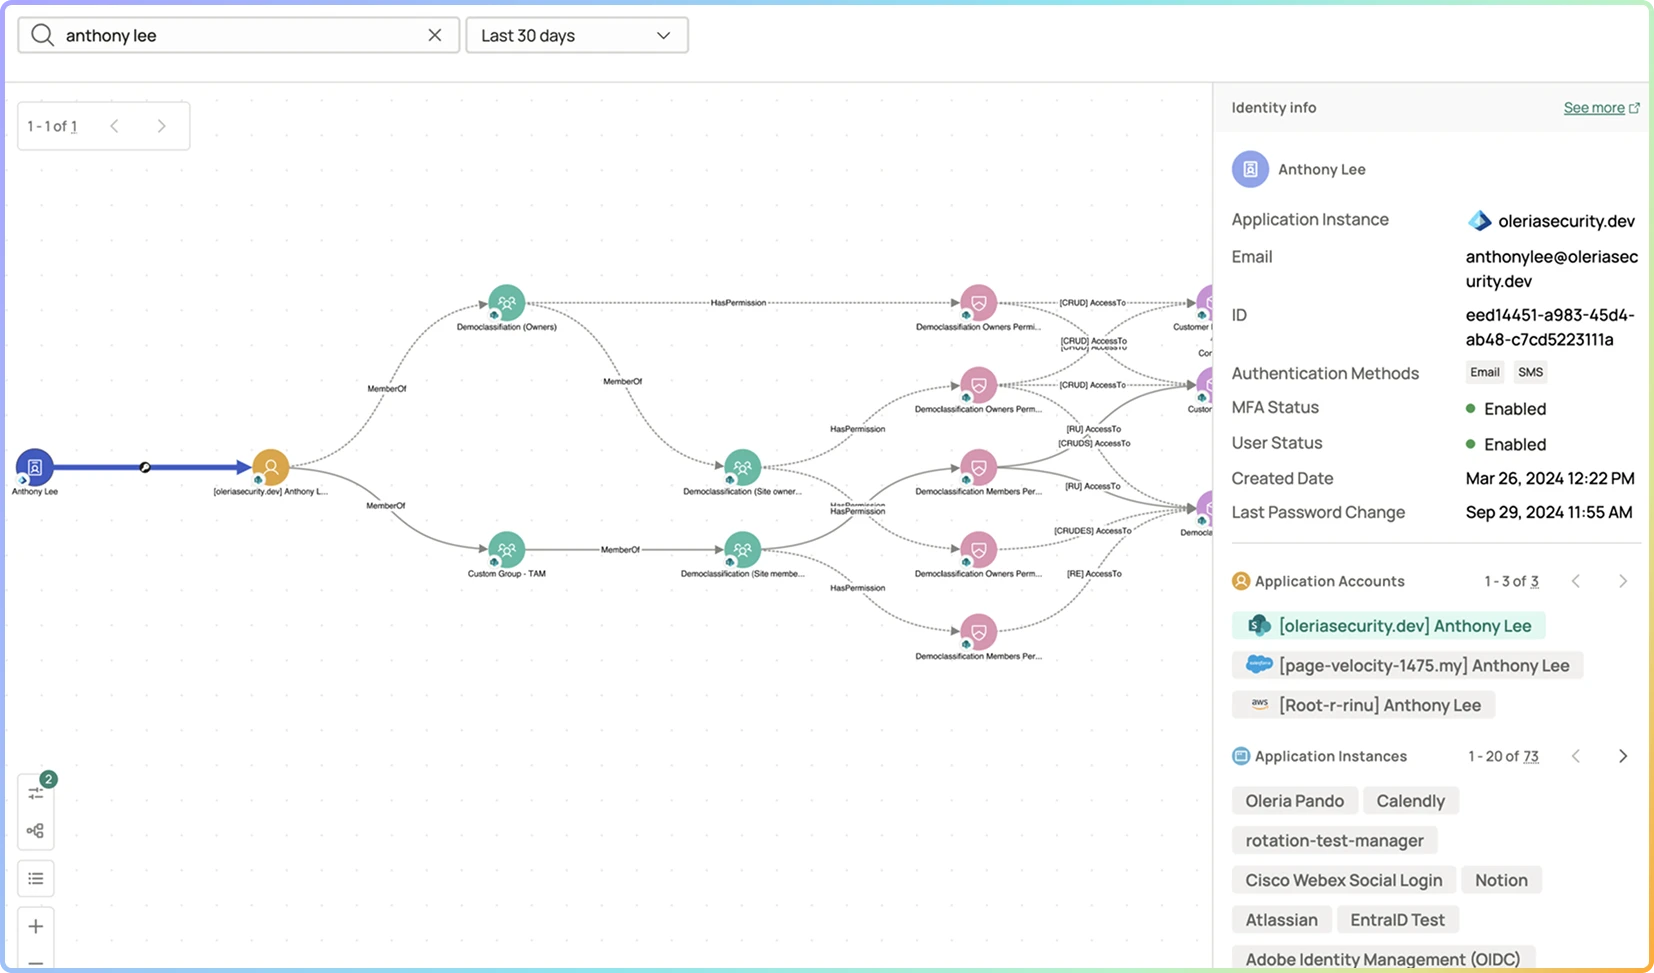Click the email anthonylee@oleriasecurity.dev value
The width and height of the screenshot is (1654, 973).
coord(1552,269)
